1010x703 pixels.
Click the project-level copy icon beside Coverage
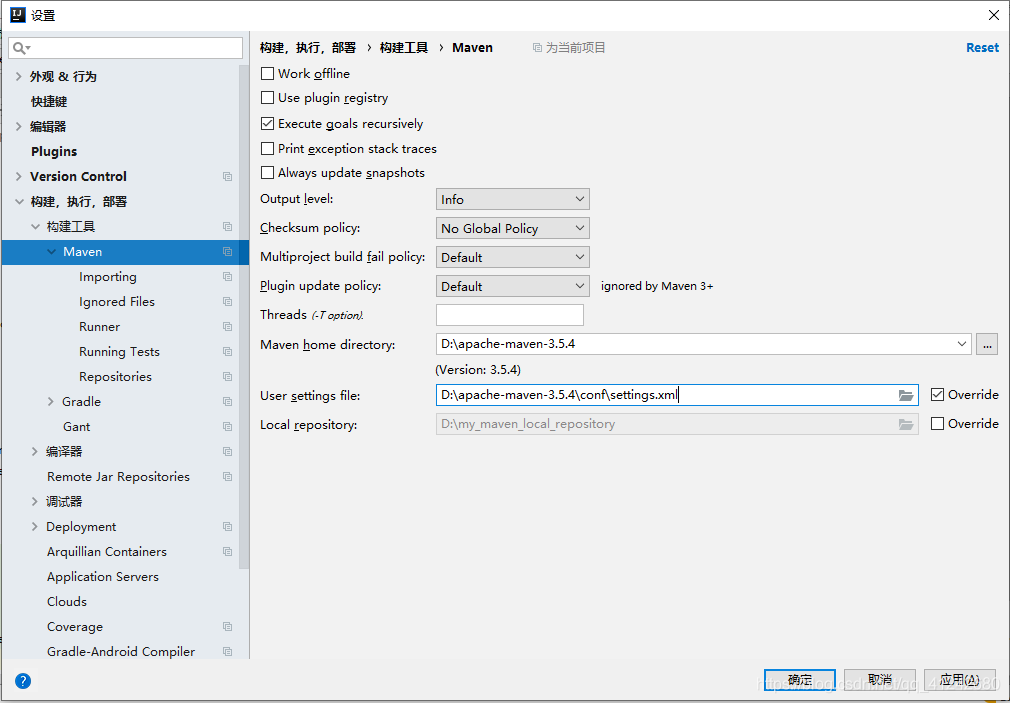[x=227, y=626]
